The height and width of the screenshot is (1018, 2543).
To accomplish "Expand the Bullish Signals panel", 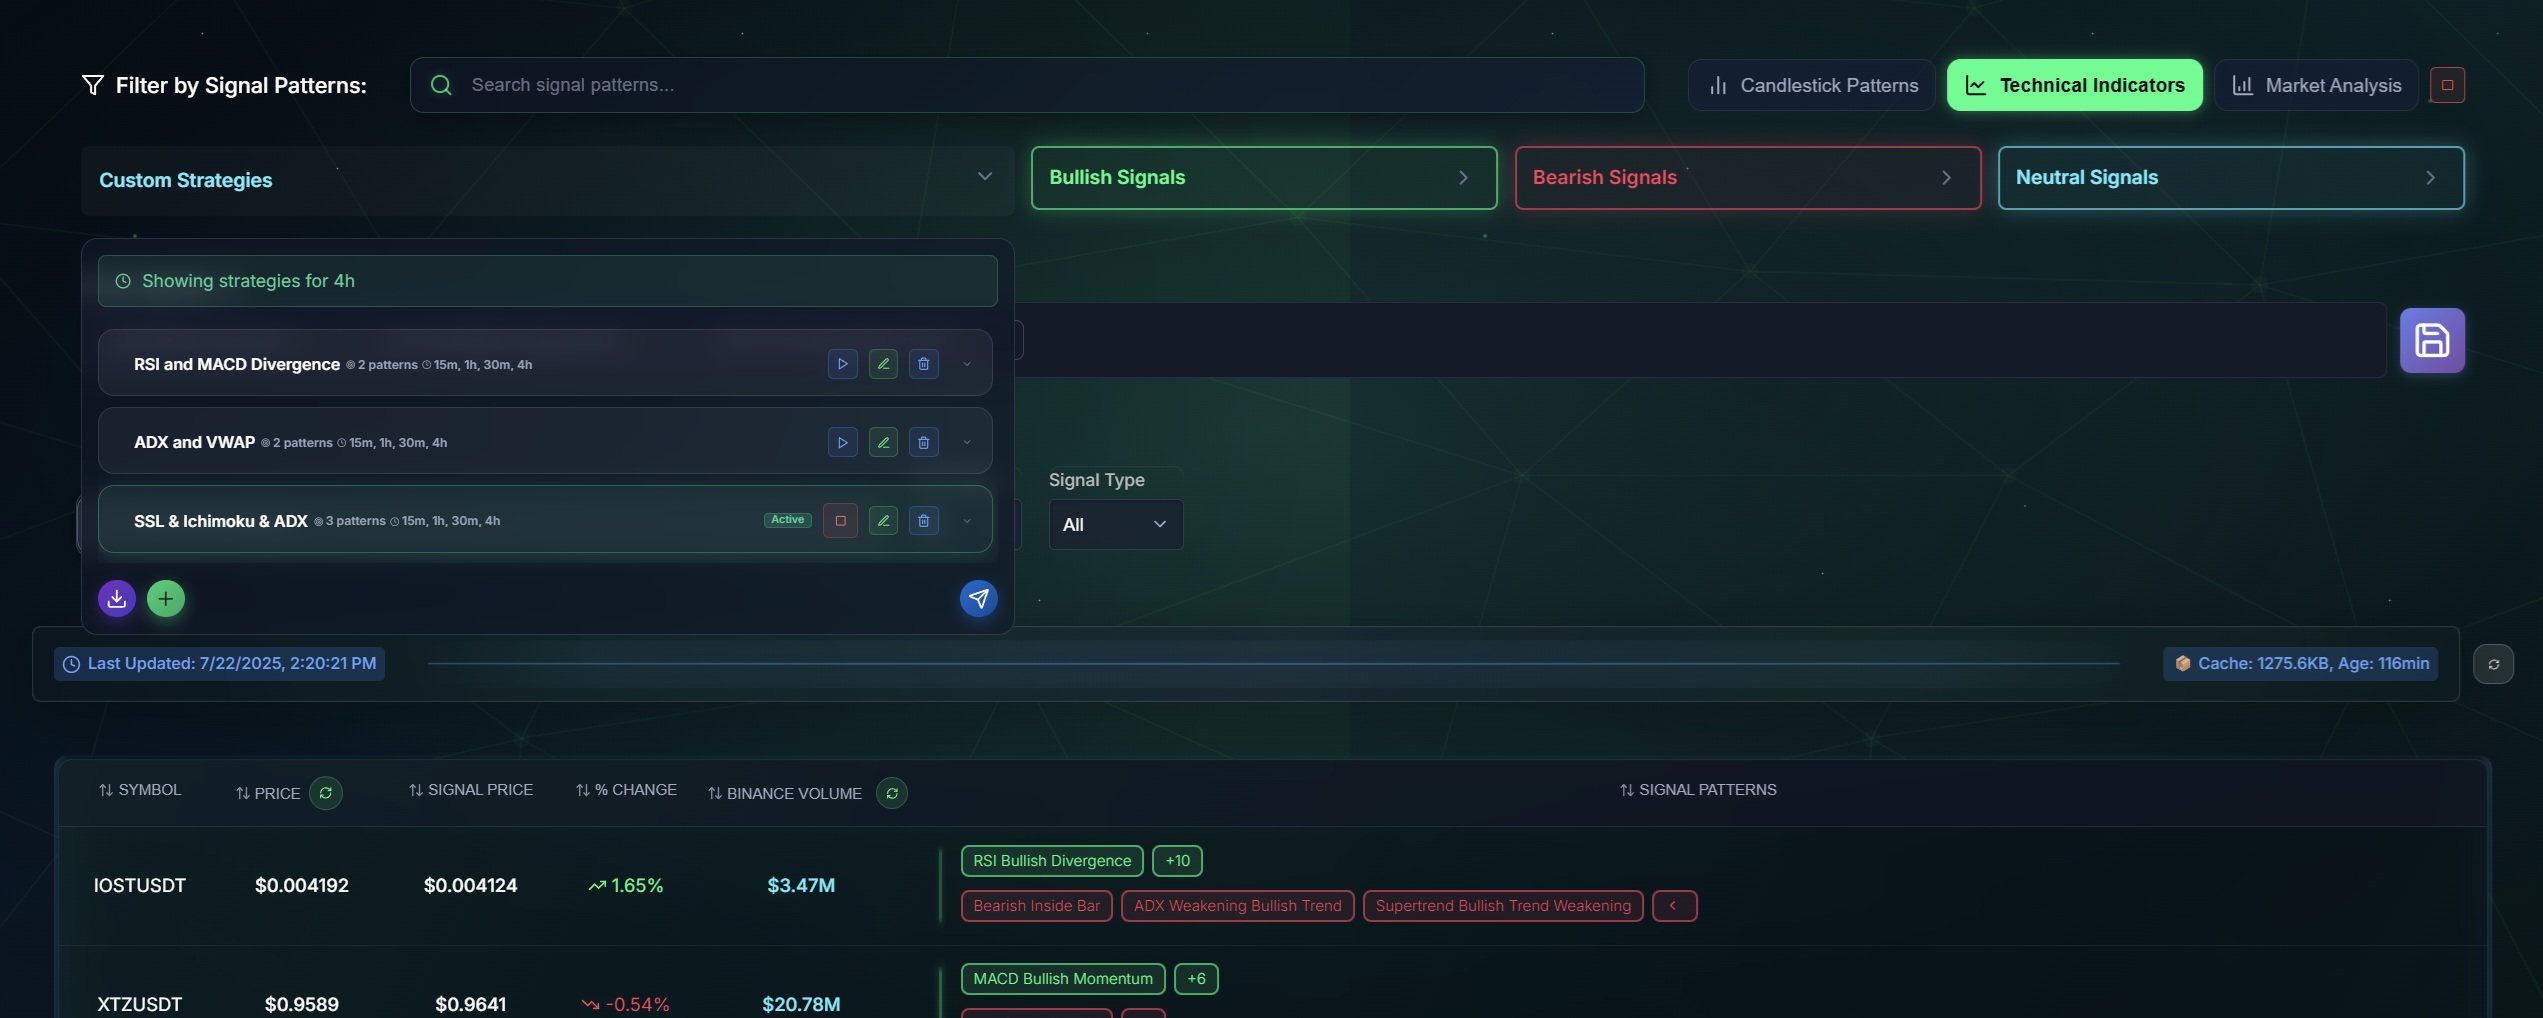I will [1264, 178].
